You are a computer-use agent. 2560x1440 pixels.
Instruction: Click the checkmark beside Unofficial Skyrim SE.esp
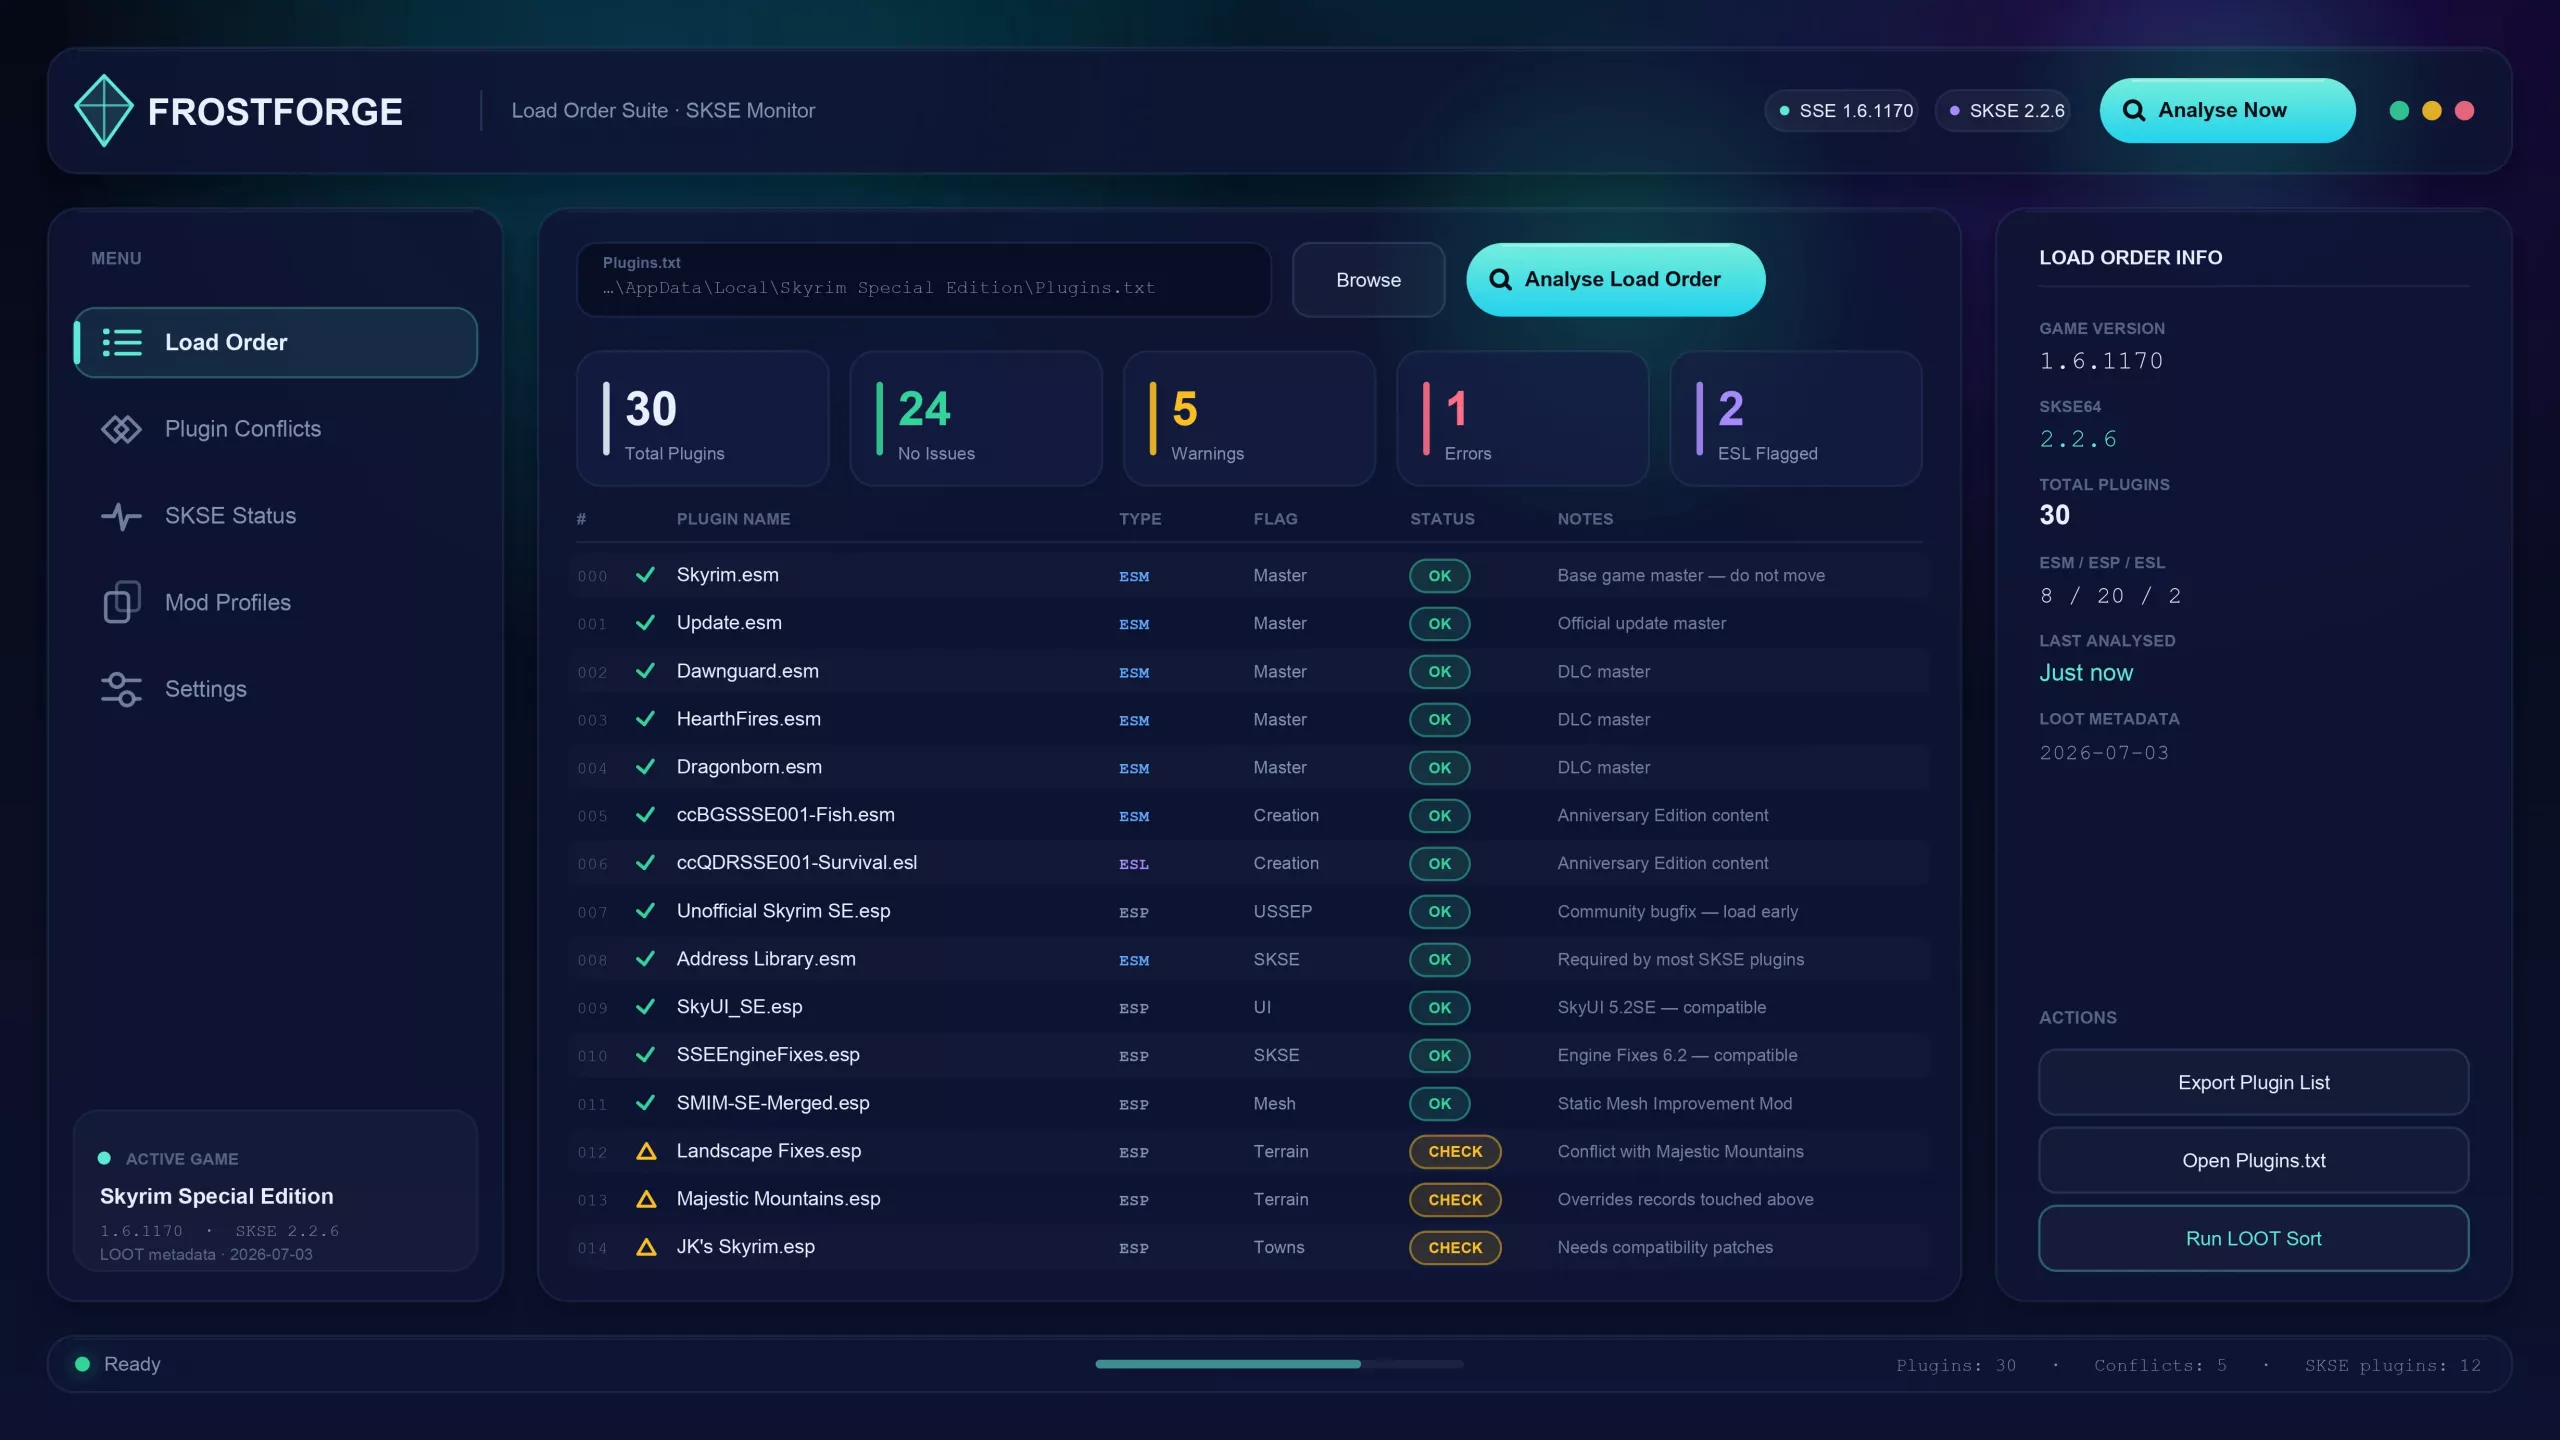[646, 911]
